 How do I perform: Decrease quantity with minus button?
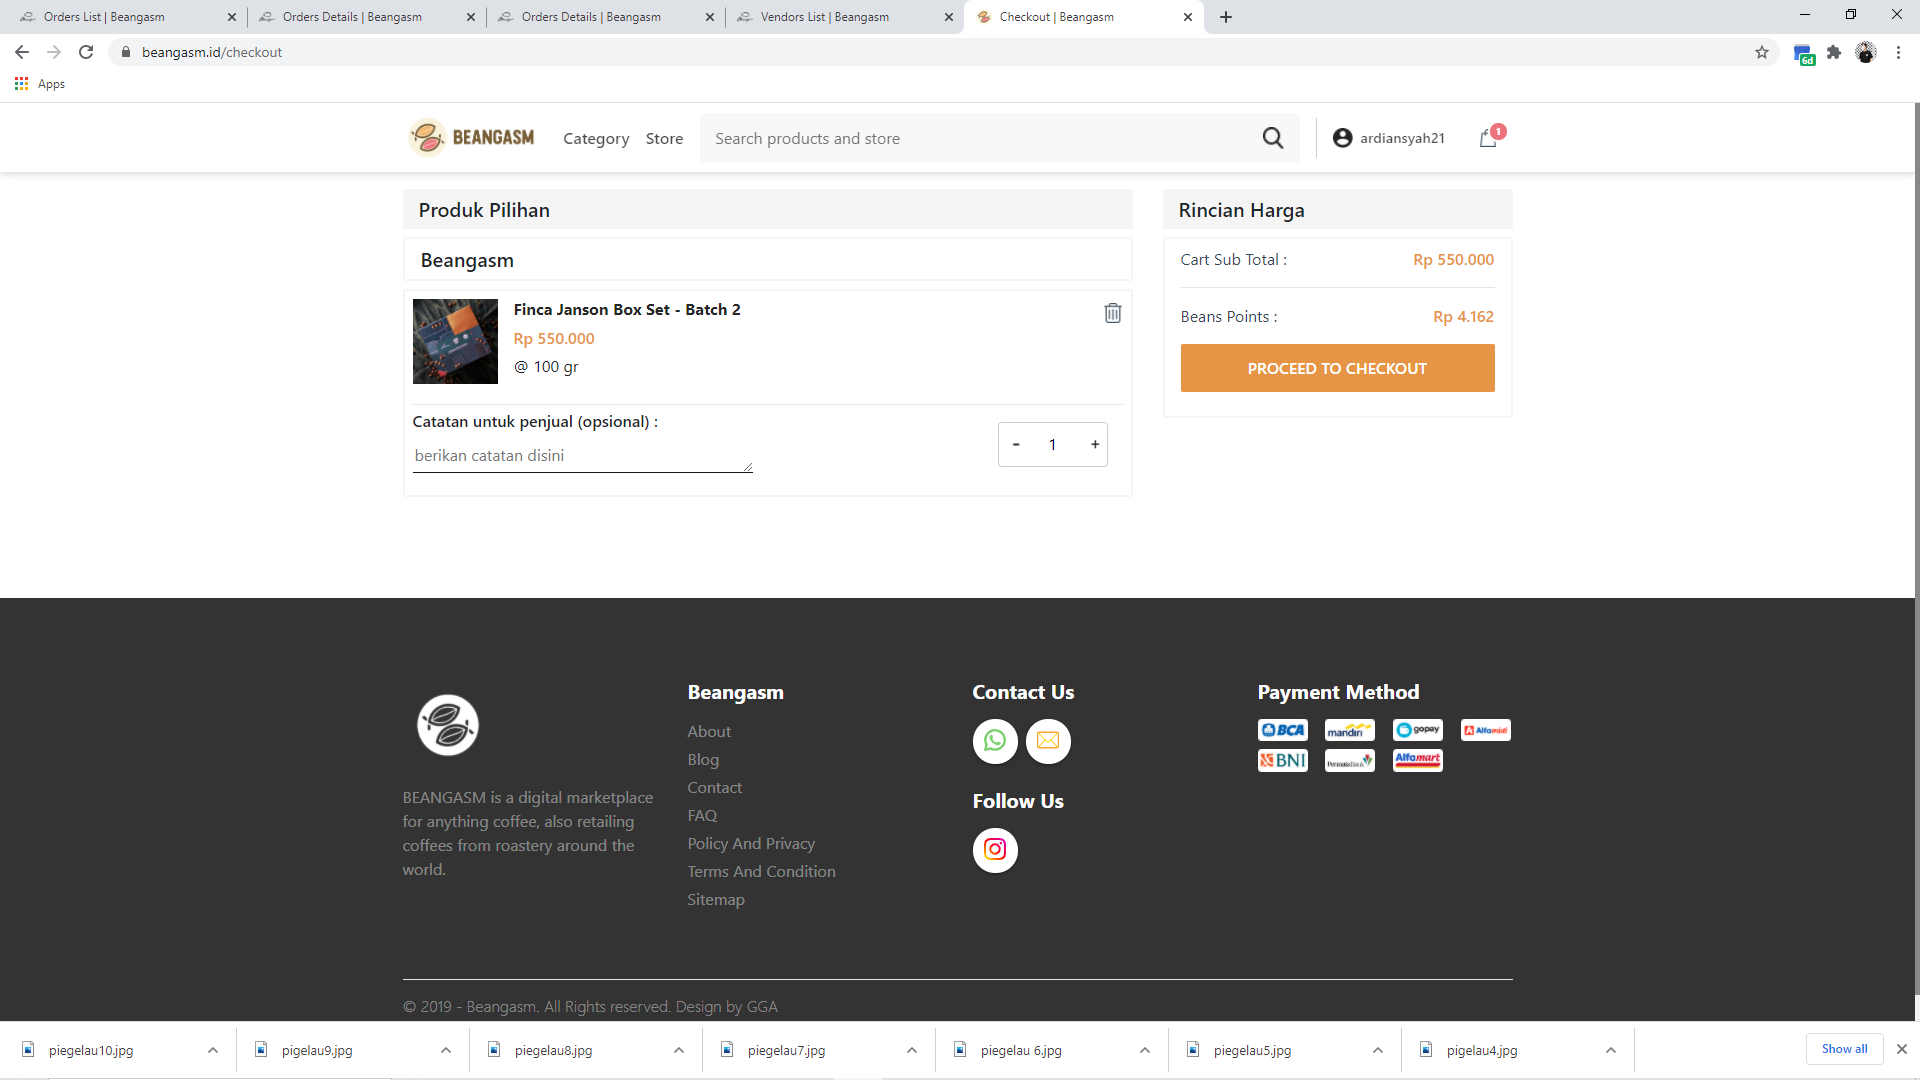1016,444
